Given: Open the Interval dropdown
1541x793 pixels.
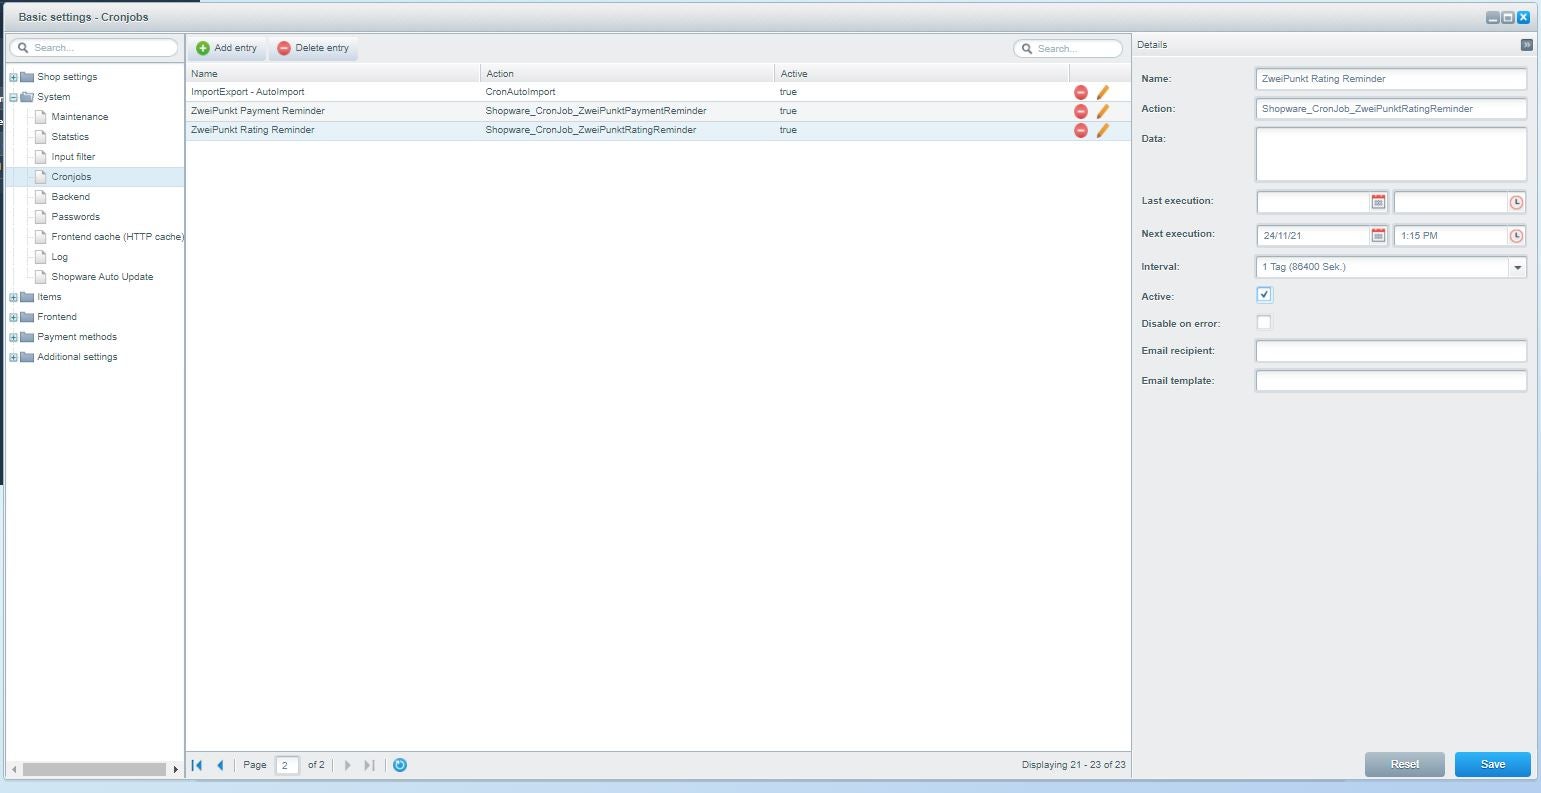Looking at the screenshot, I should tap(1518, 267).
